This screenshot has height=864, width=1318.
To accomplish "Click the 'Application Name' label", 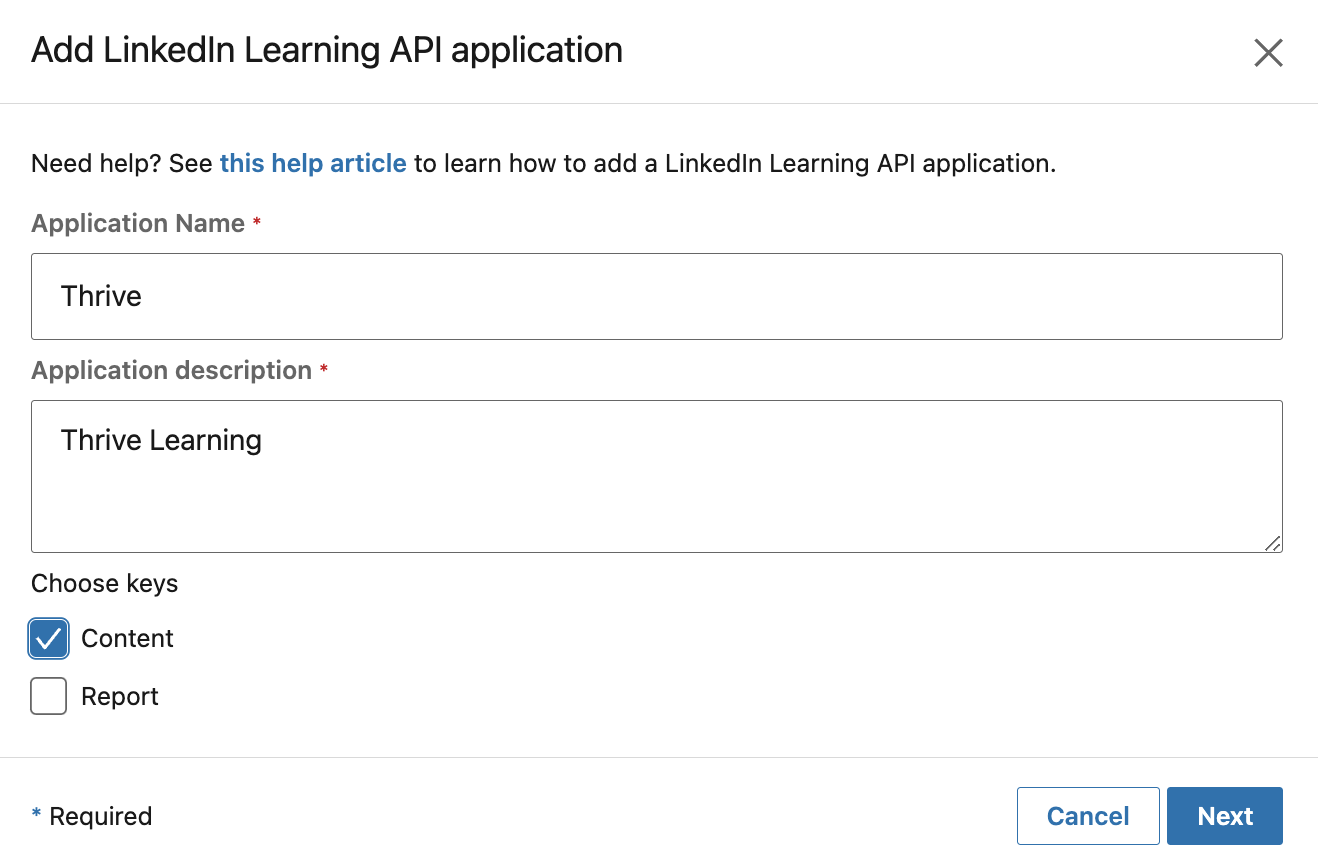I will click(138, 223).
